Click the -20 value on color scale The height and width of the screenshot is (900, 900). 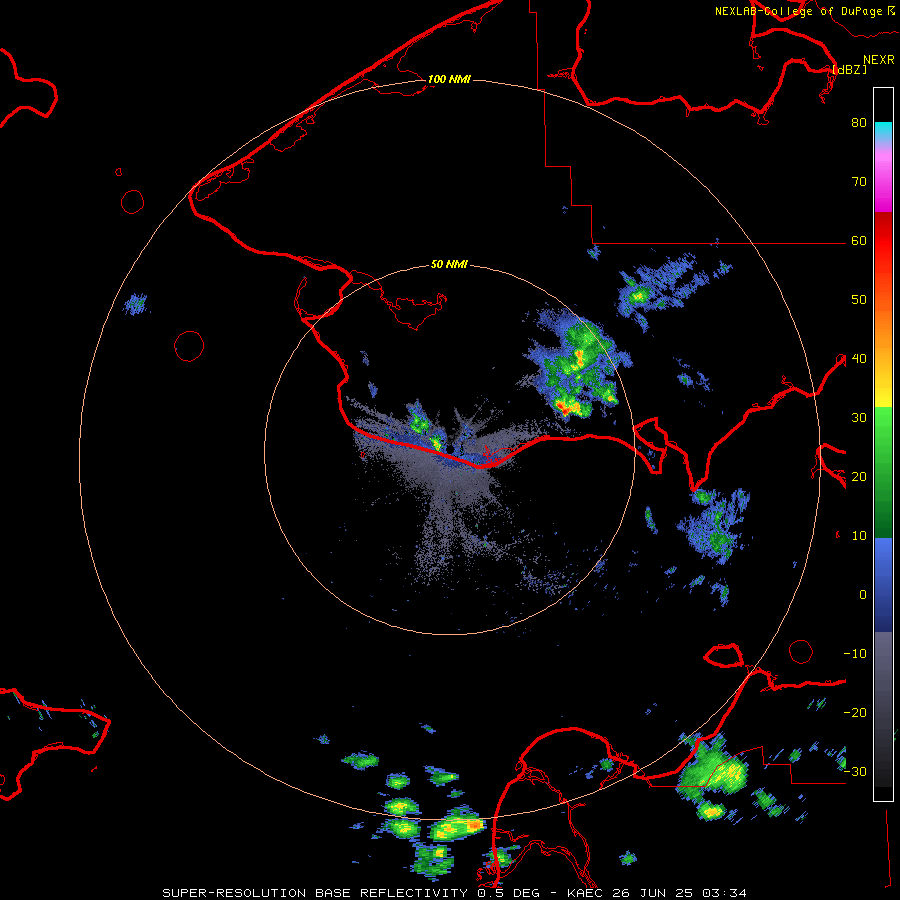(x=855, y=713)
